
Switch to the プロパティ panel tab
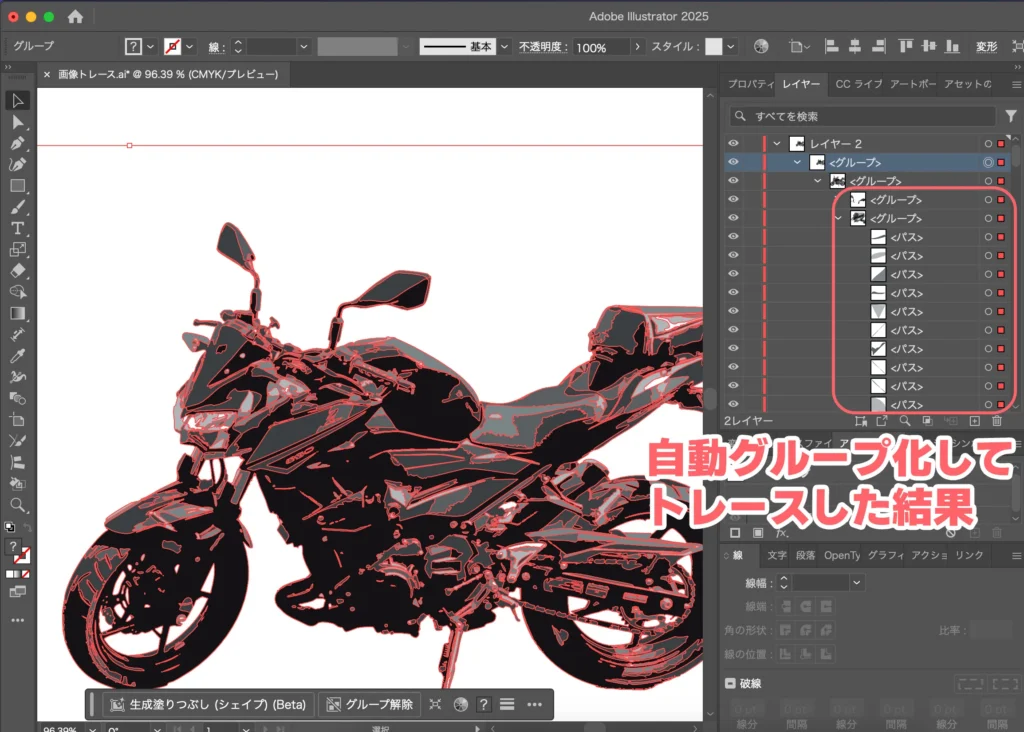(750, 84)
